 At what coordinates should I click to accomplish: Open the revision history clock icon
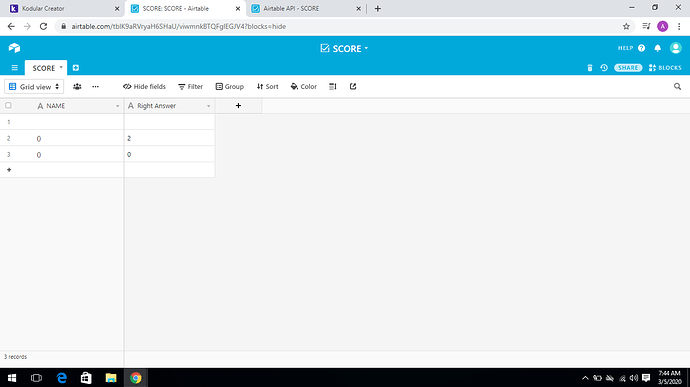604,68
